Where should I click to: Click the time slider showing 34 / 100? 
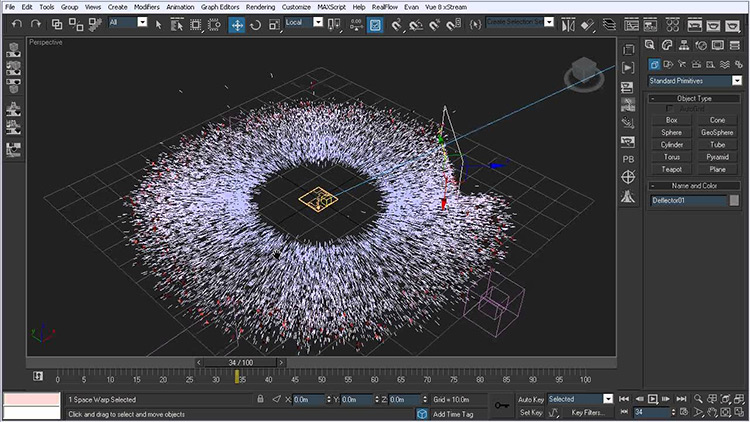point(241,363)
